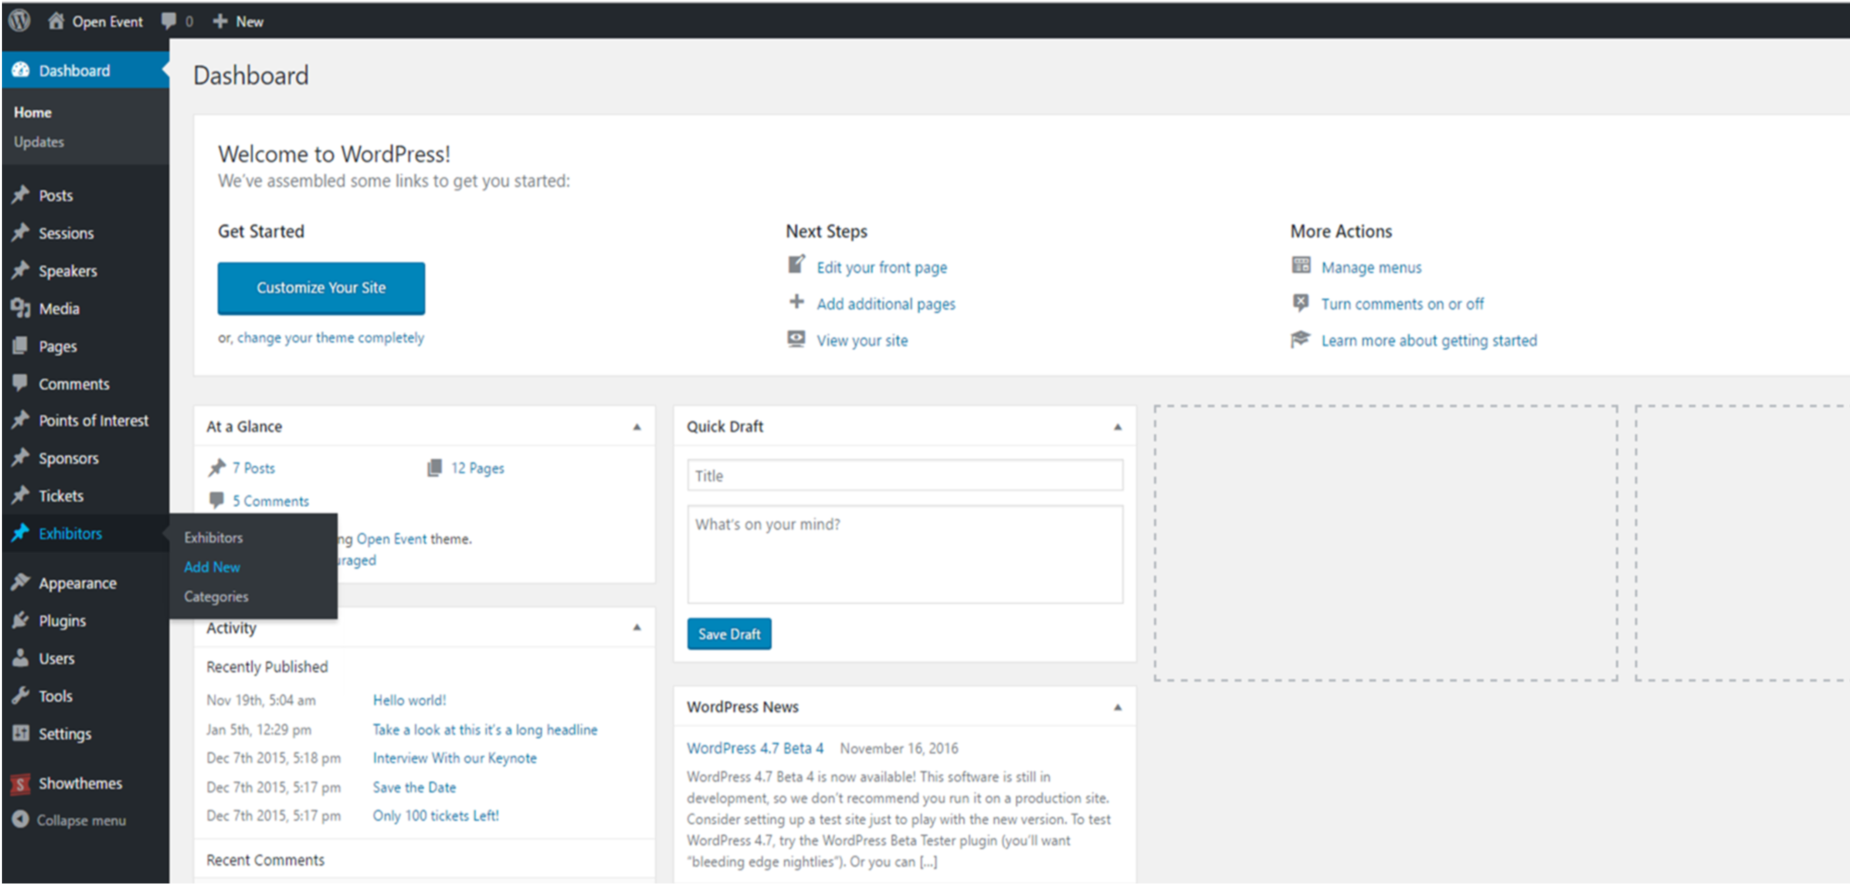
Task: Open the 7 Posts link
Action: click(x=253, y=468)
